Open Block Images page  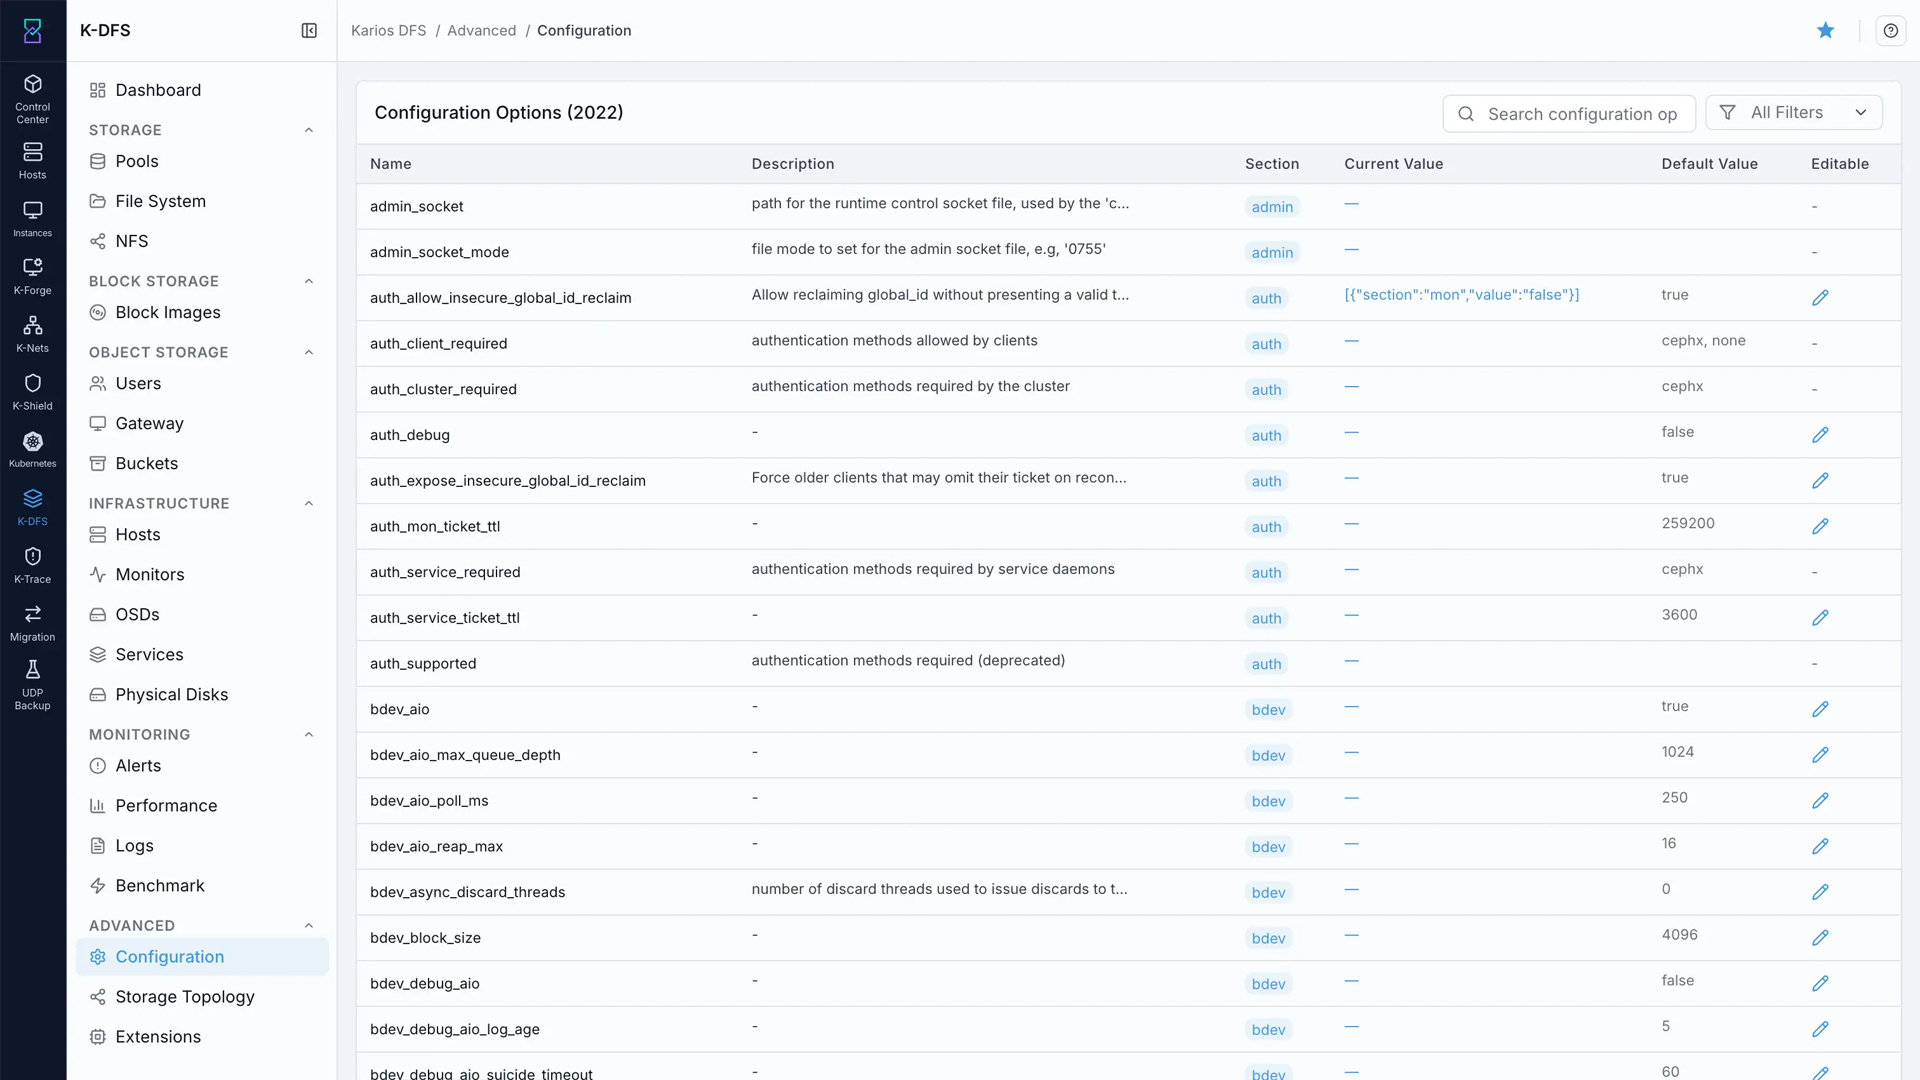(202, 312)
